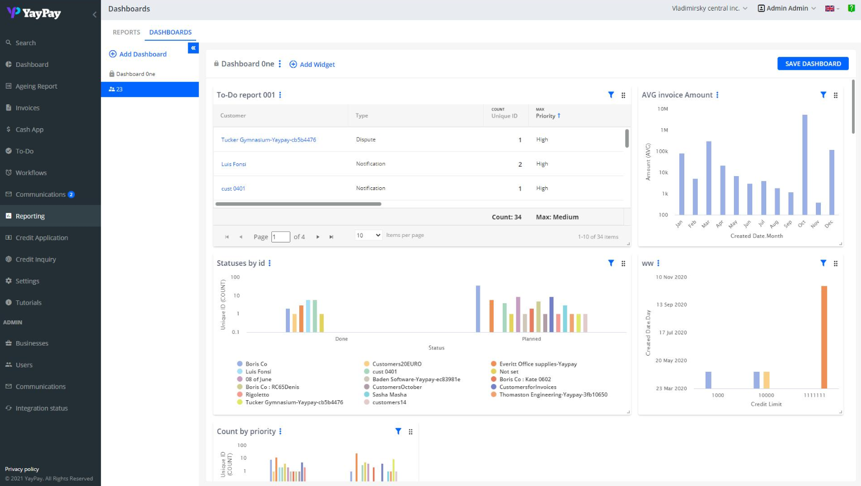Open the Tucker Gymnasium-Yaypay customer link

(268, 140)
